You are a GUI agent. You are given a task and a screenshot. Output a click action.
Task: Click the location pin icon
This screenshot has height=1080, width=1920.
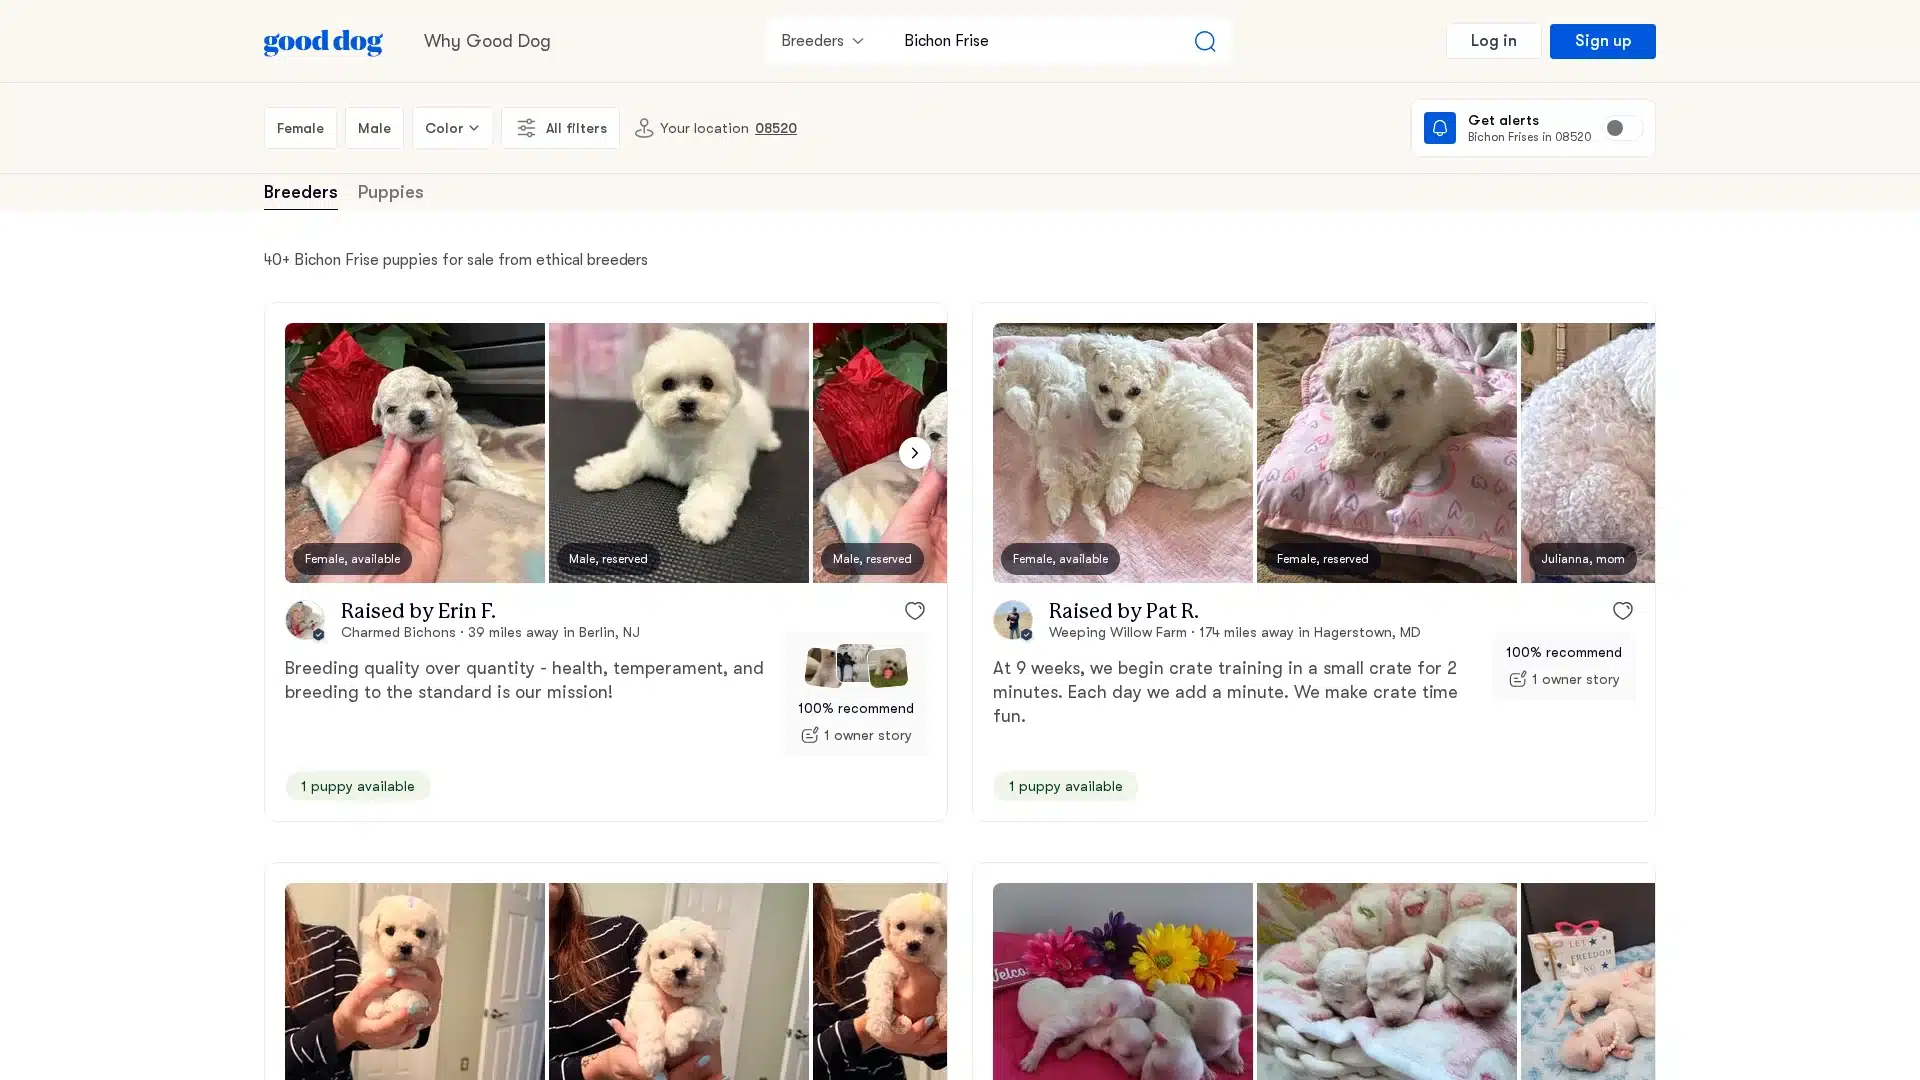[x=644, y=128]
